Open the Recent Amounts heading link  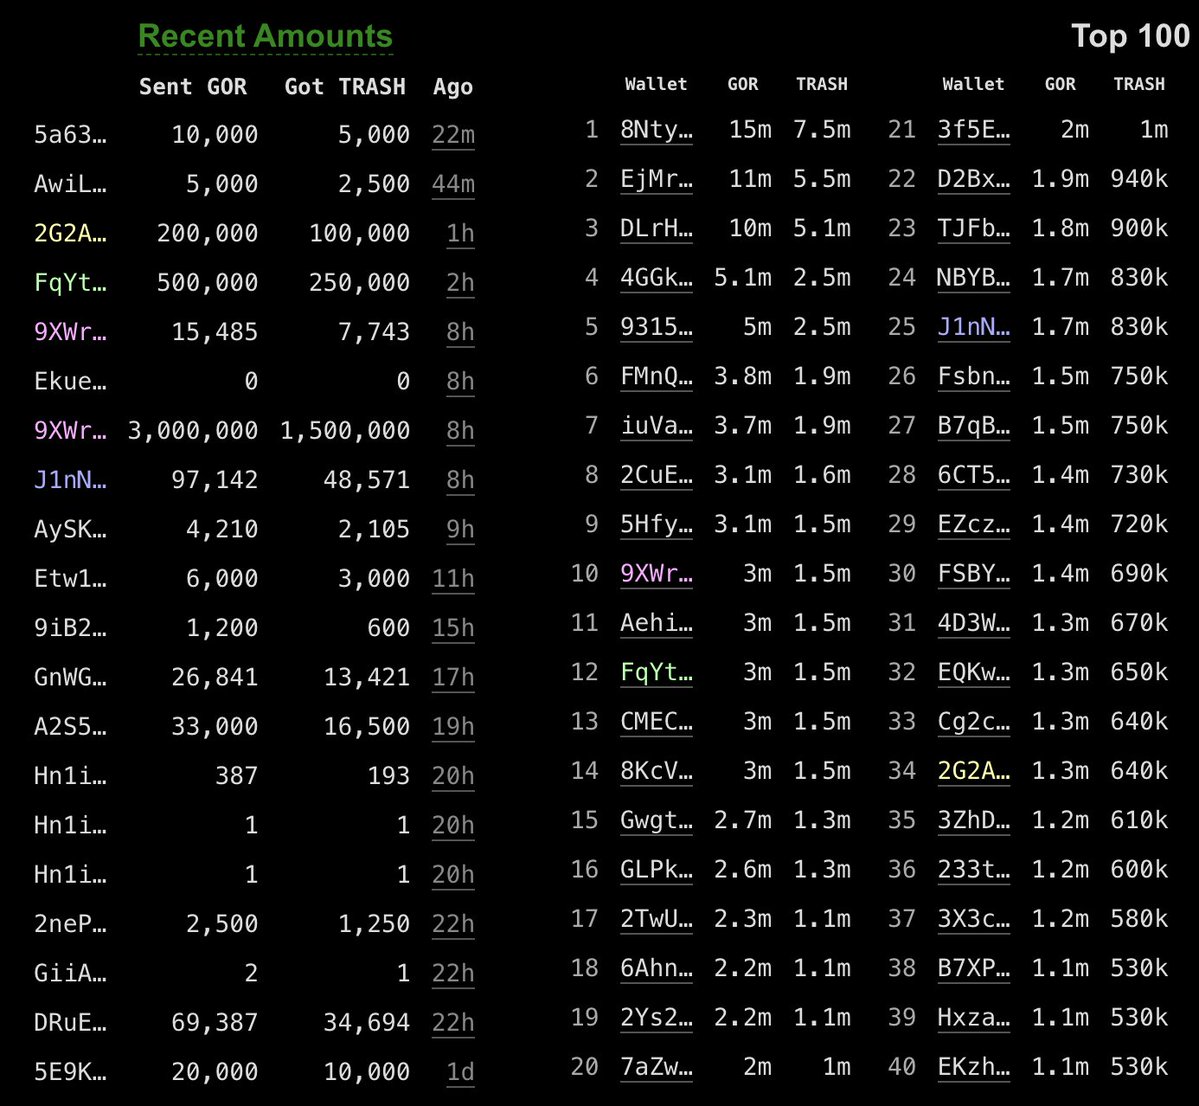(265, 35)
